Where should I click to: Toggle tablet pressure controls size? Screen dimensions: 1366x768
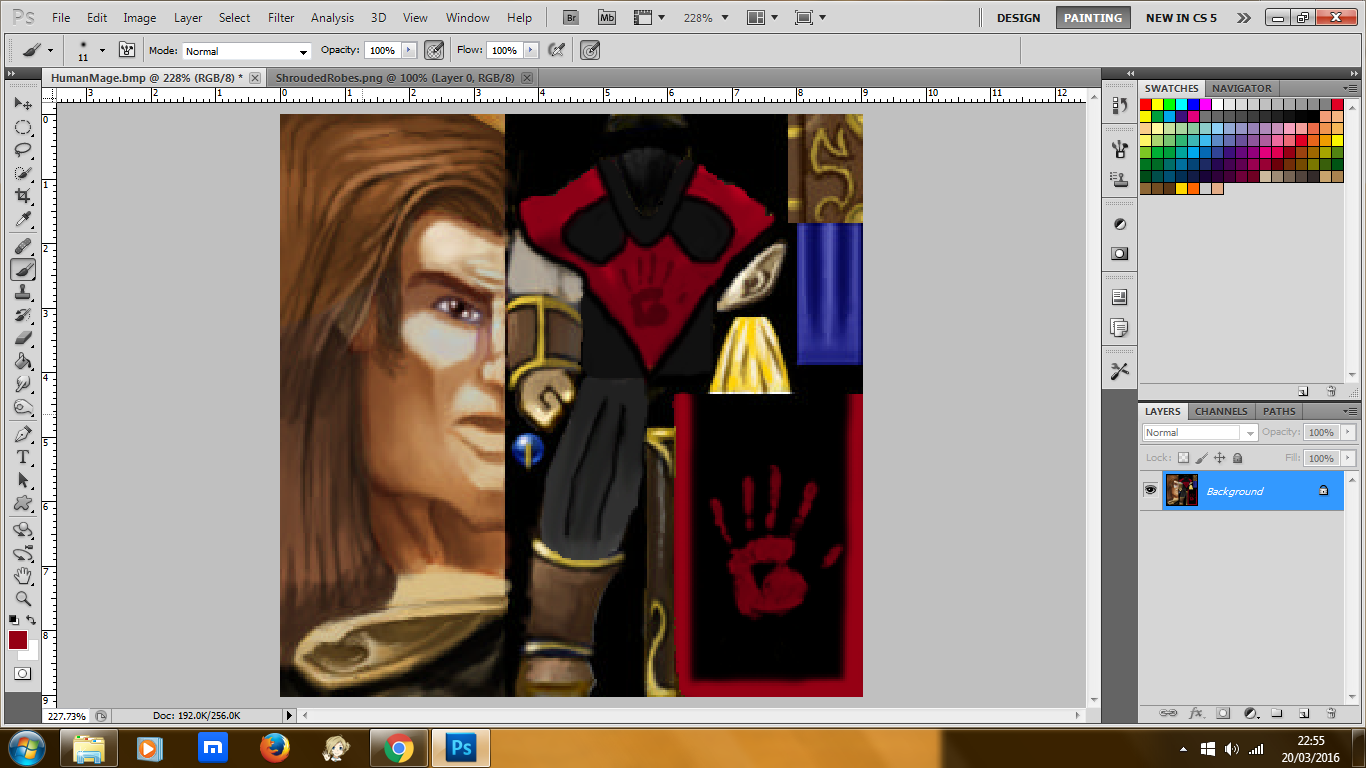590,50
